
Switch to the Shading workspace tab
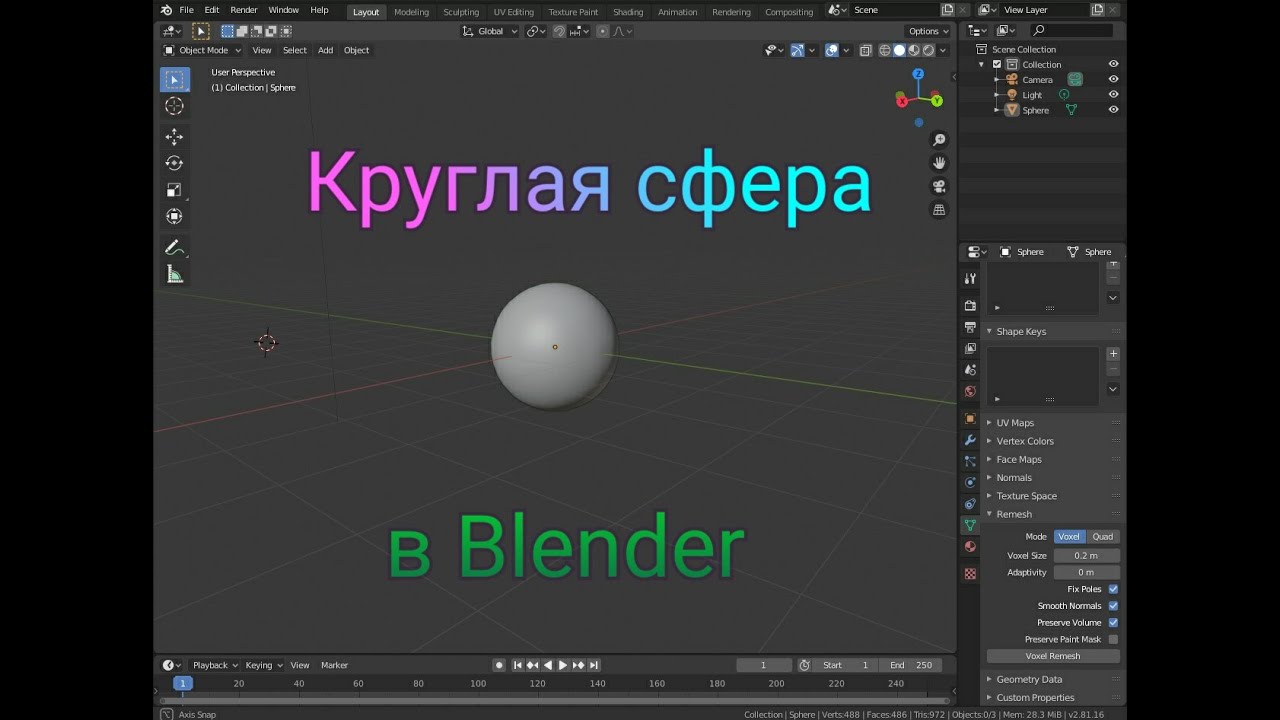628,12
